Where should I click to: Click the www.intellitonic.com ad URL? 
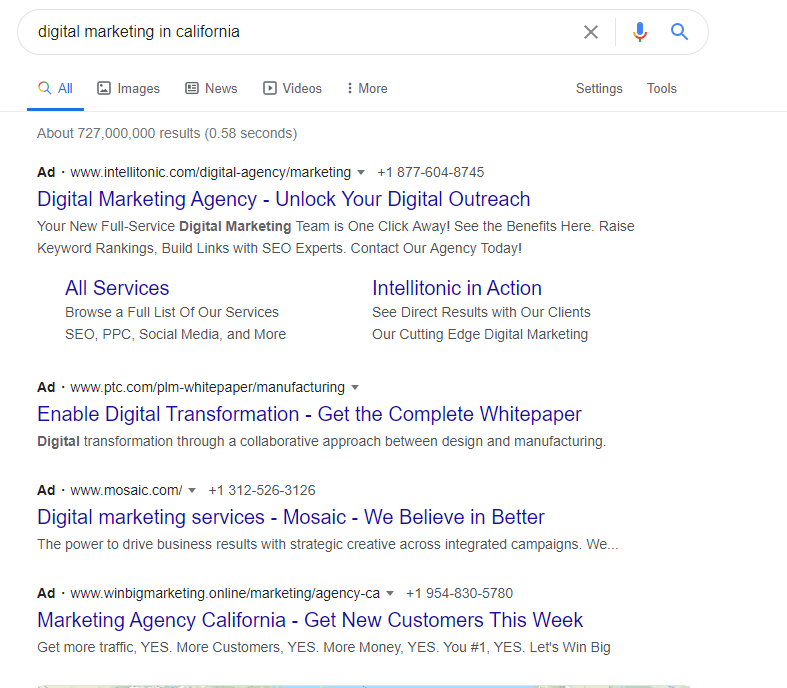click(x=210, y=173)
